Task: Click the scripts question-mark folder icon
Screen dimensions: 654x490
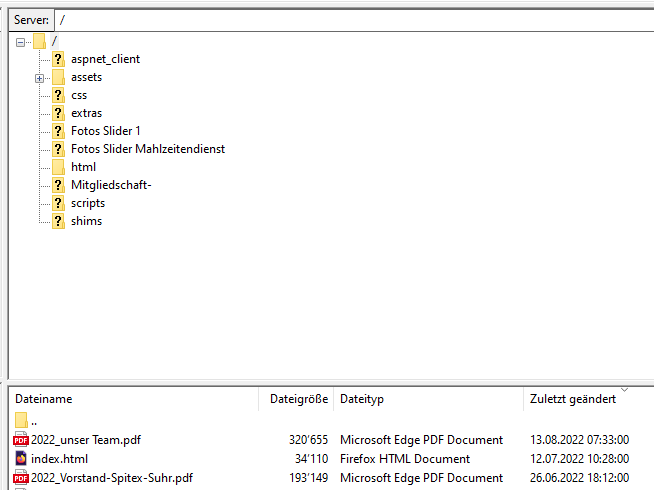Action: pos(58,203)
